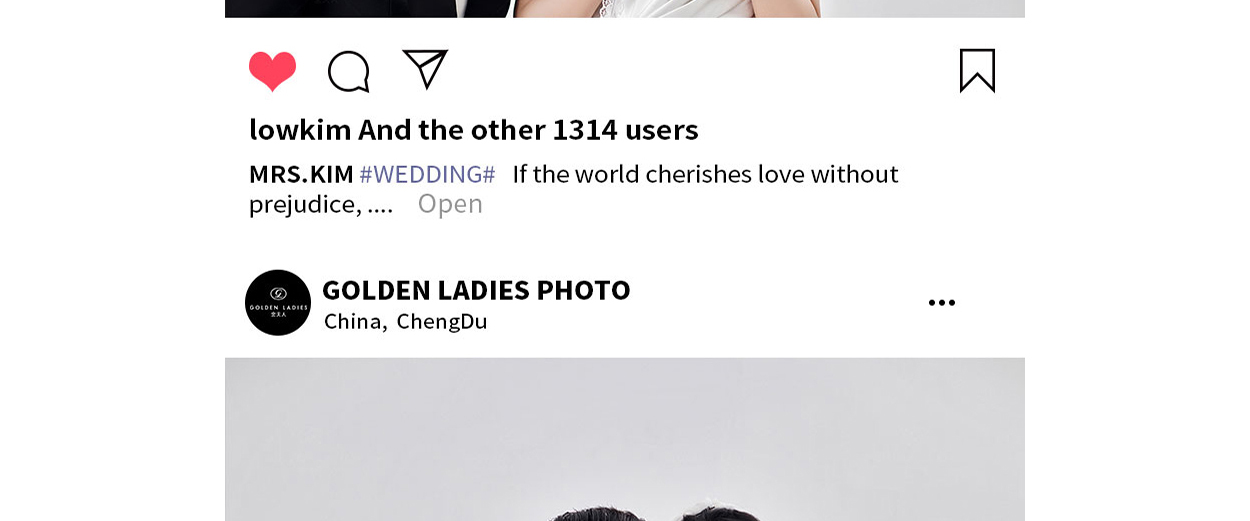Screen dimensions: 1250x521
Task: Open comments with the speech bubble icon
Action: [349, 72]
